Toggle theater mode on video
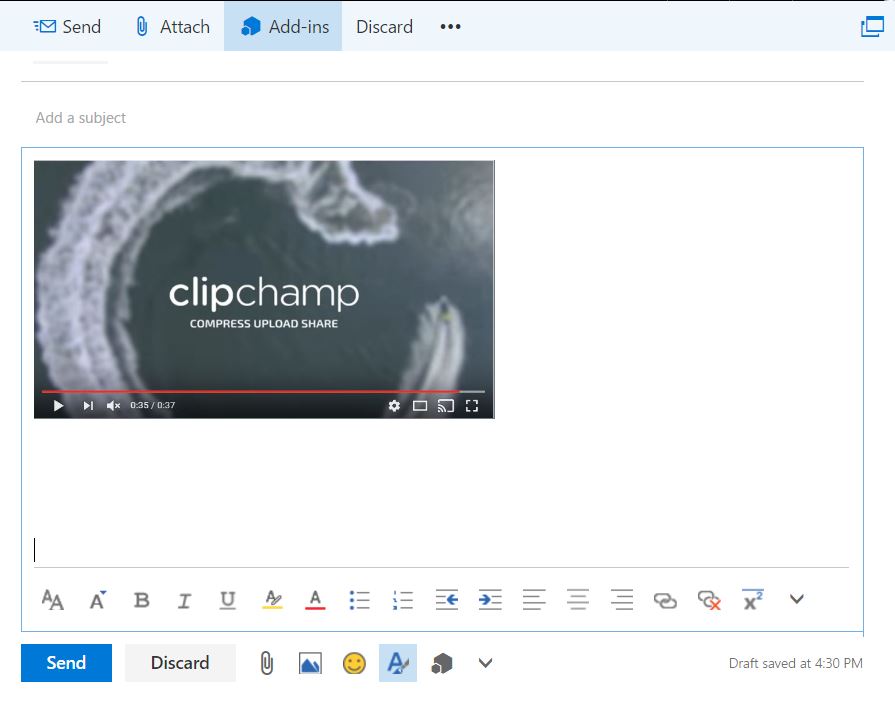Screen dimensions: 895x702 [420, 406]
